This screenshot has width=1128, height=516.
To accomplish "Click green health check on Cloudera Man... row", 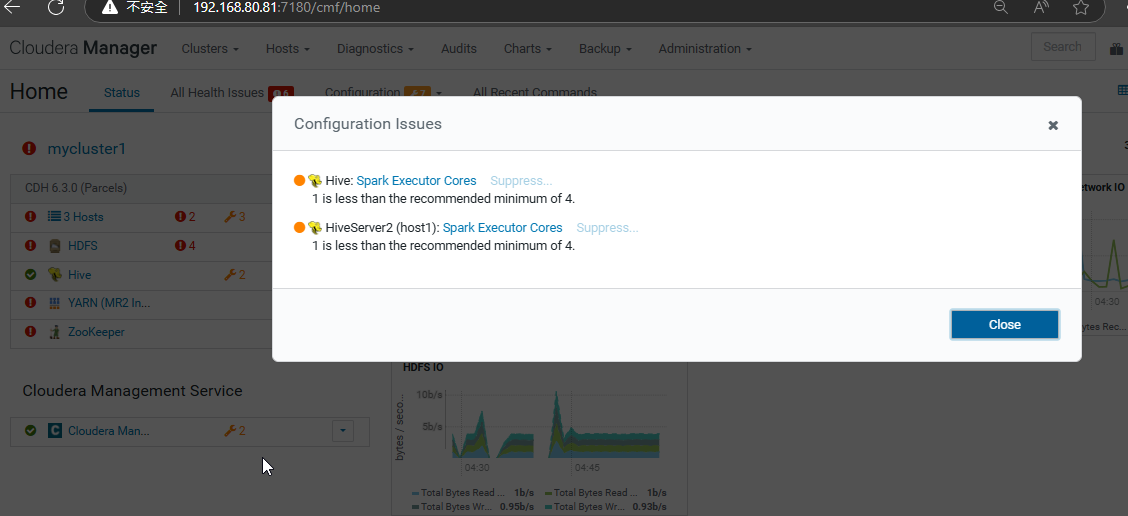I will 30,430.
